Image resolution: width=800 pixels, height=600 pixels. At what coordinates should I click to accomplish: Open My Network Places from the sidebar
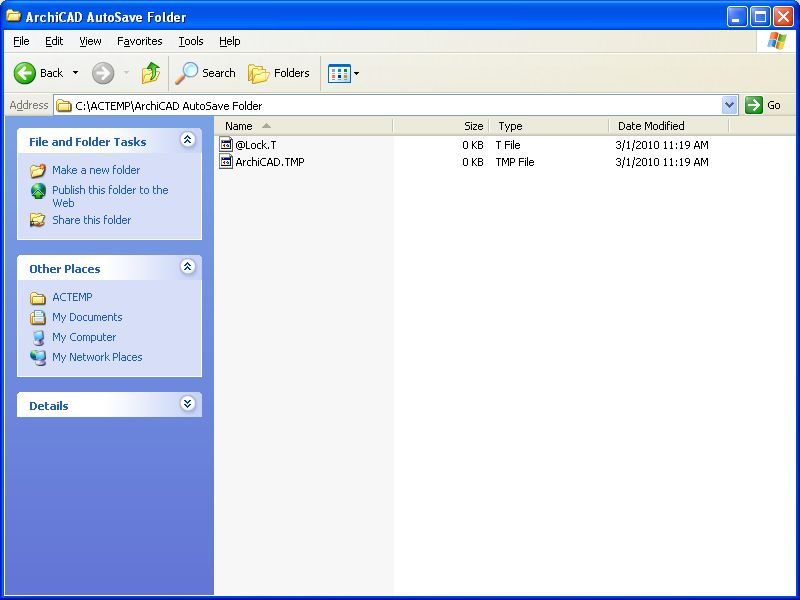[x=96, y=357]
